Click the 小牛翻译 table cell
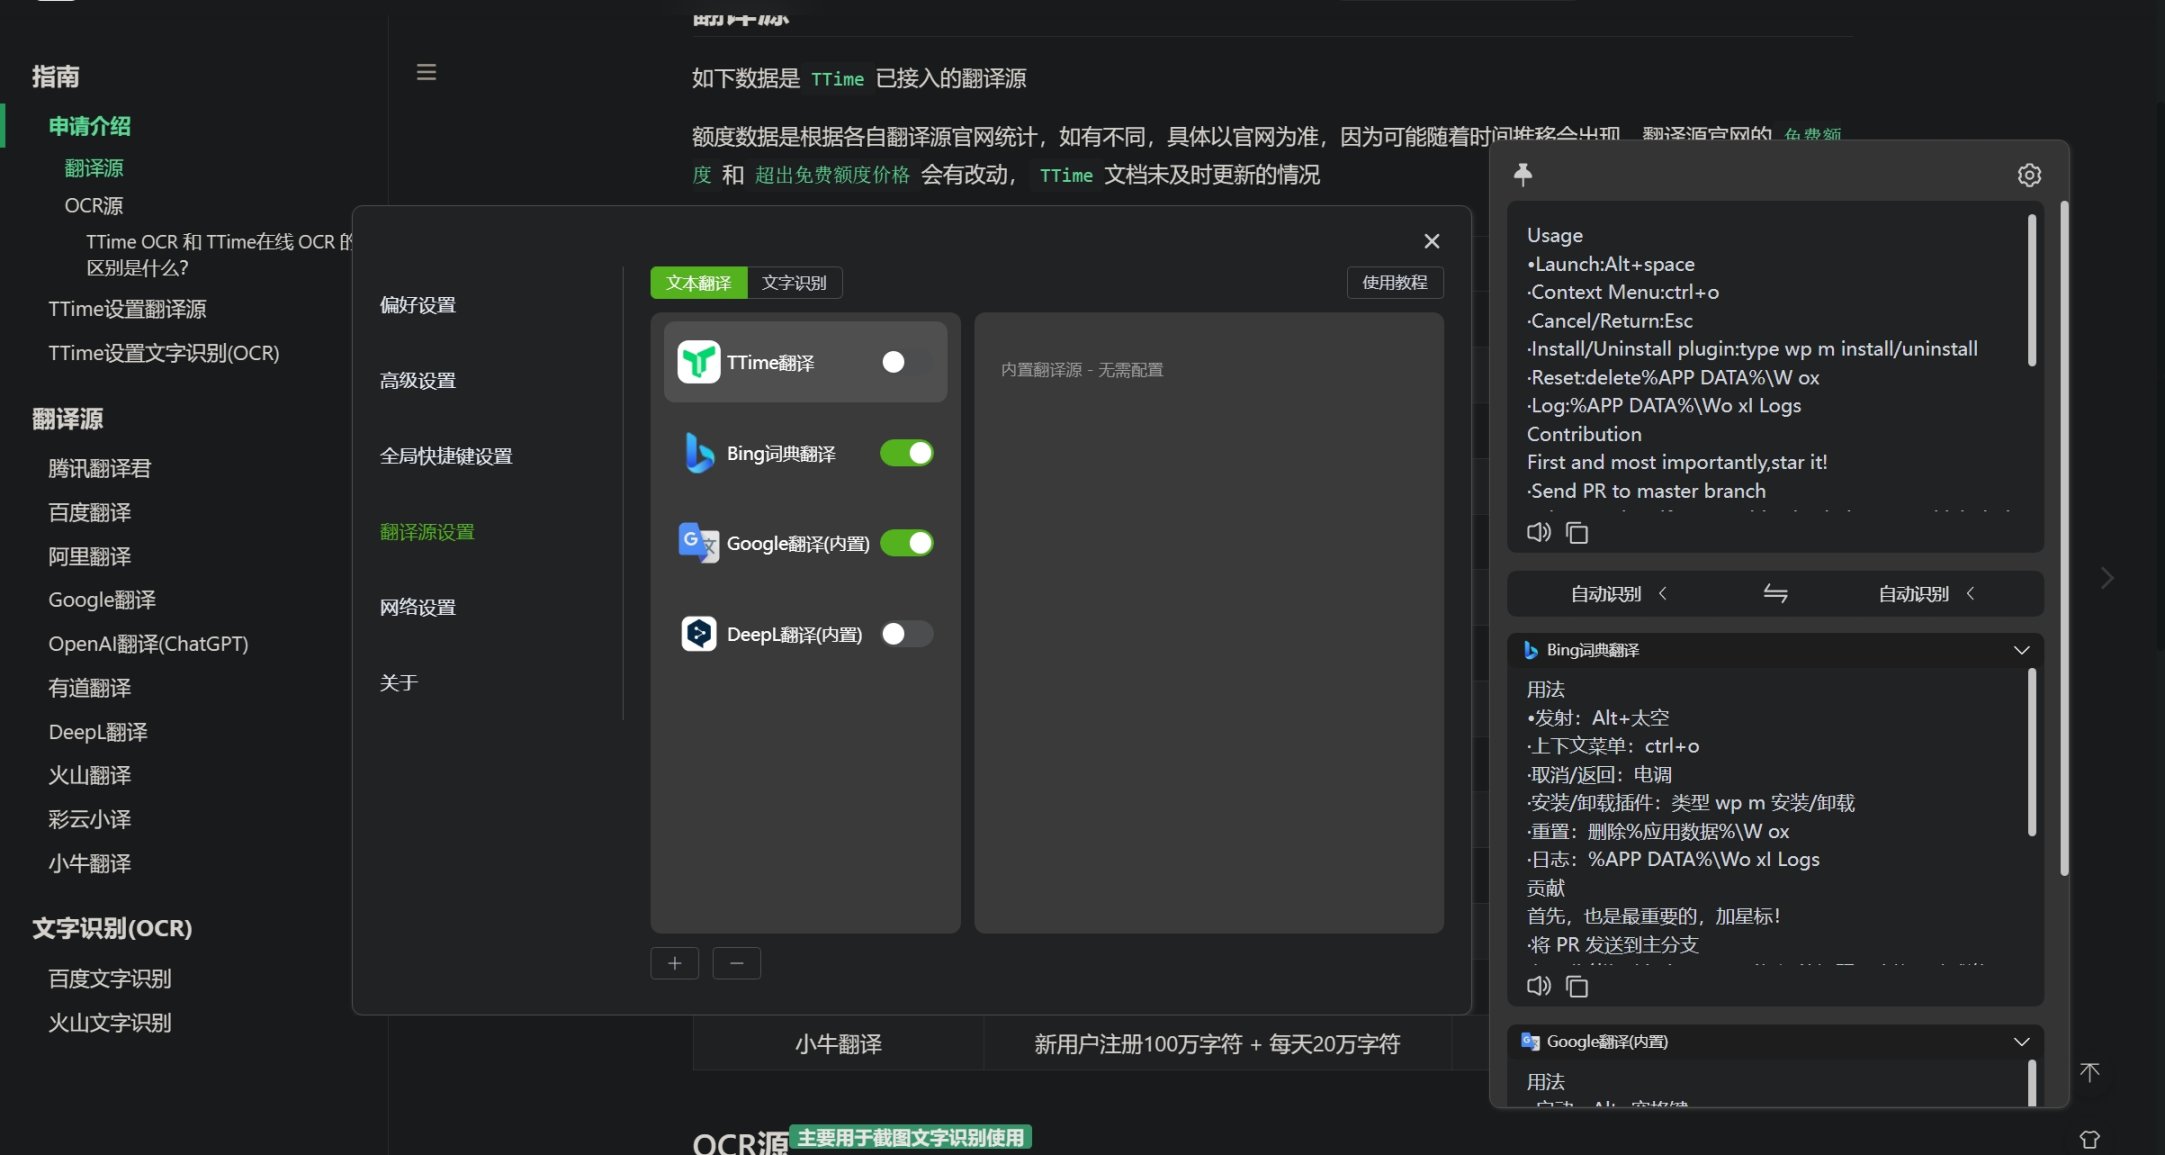 coord(838,1044)
